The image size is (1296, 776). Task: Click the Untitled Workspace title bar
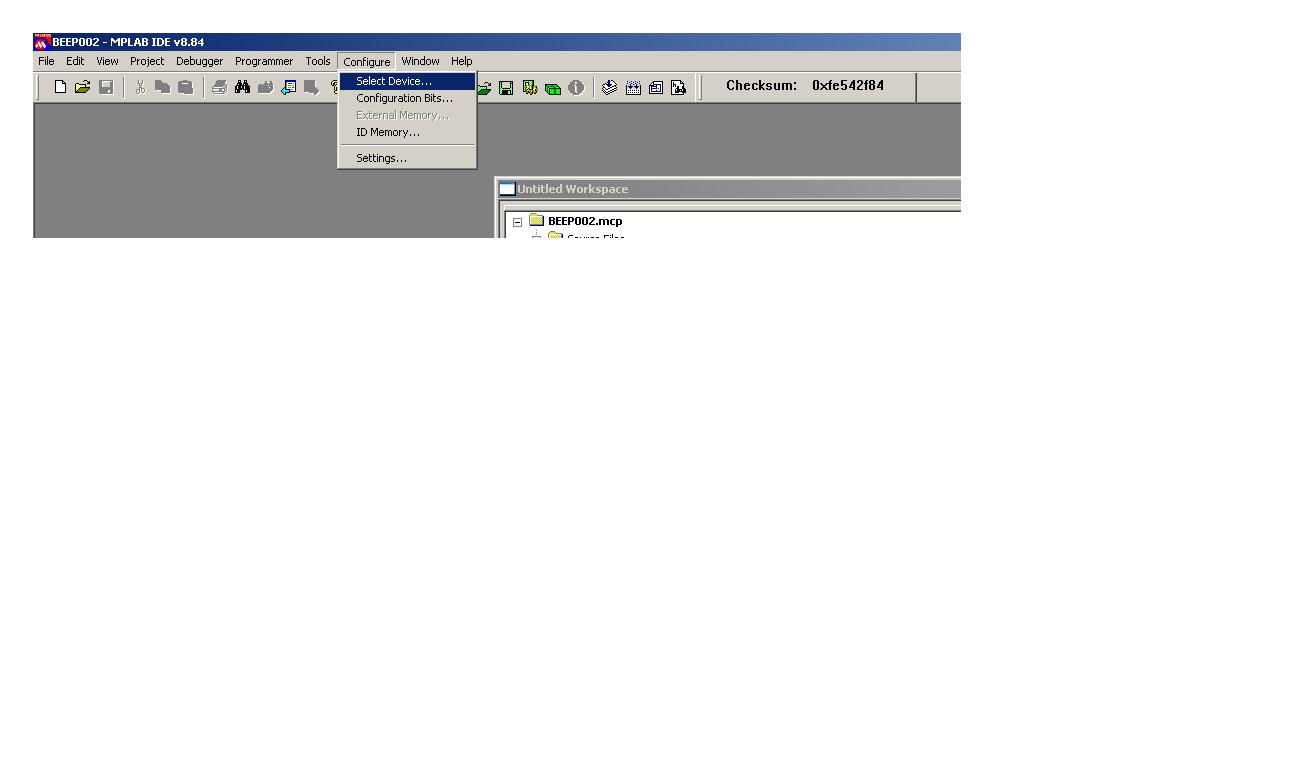click(729, 189)
